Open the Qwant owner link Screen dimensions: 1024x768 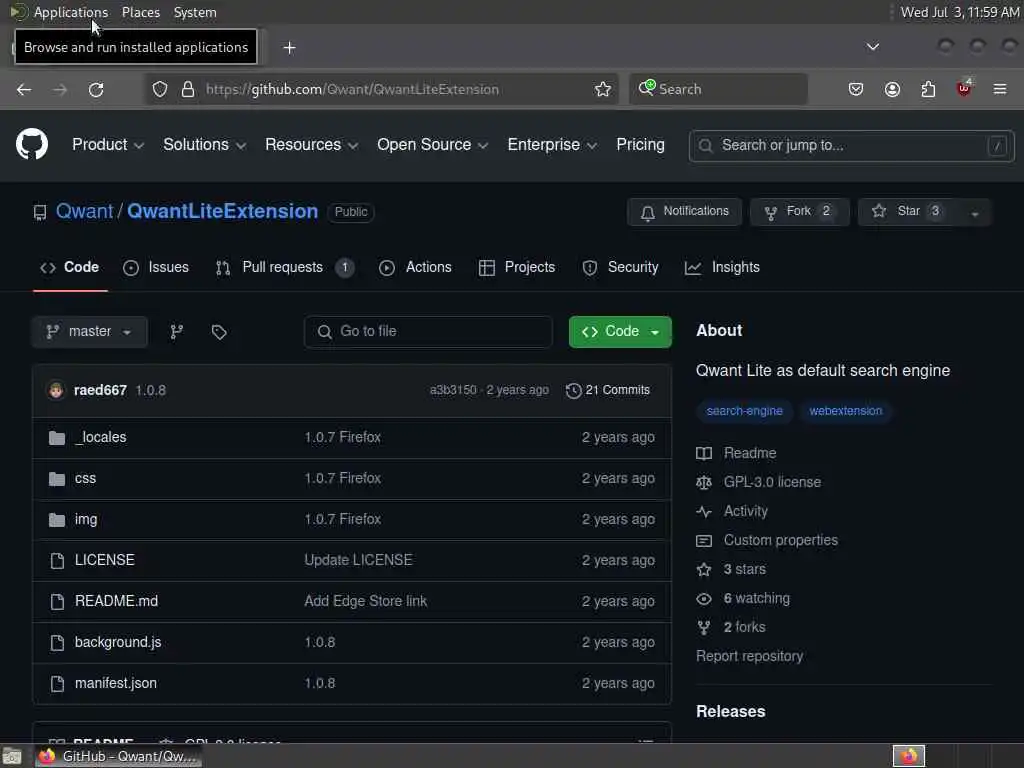[x=84, y=212]
